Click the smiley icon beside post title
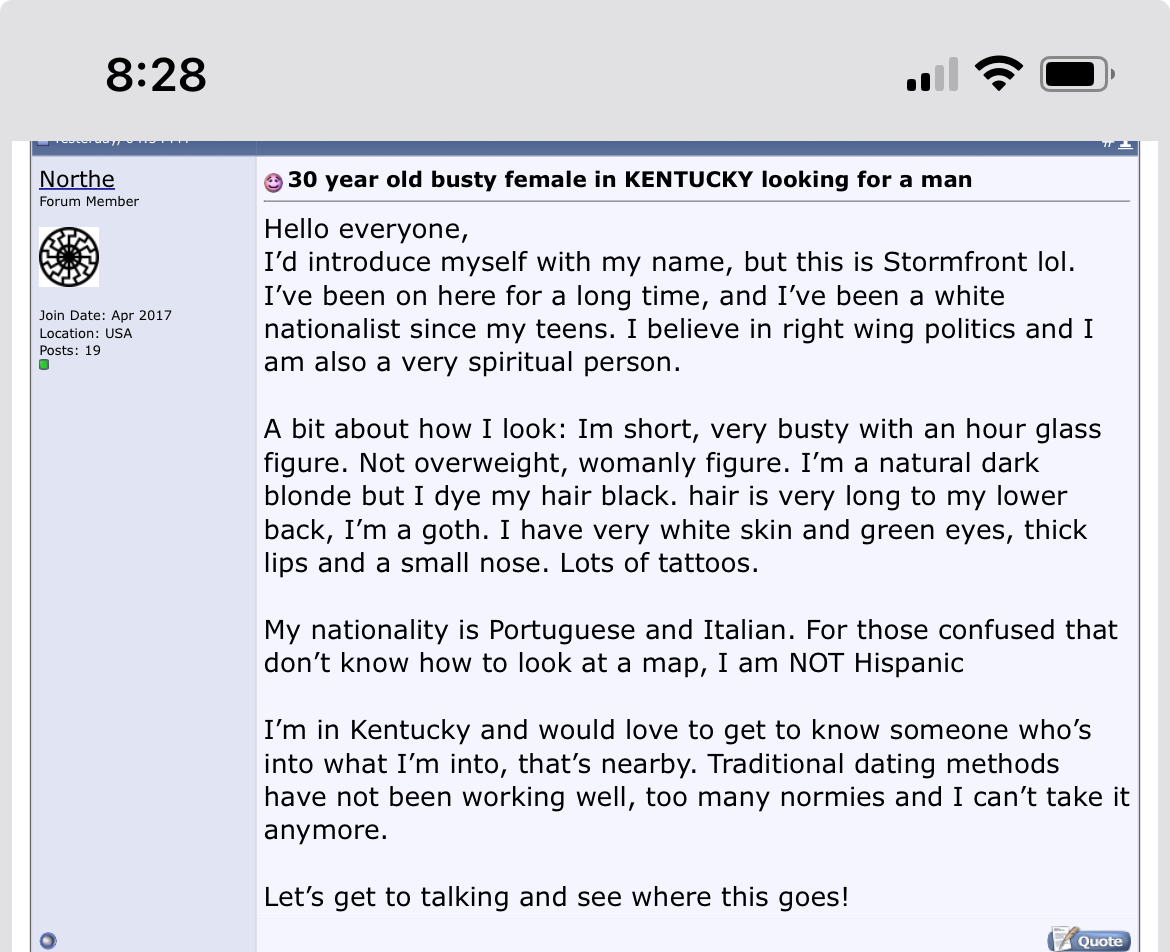The image size is (1170, 952). click(x=274, y=182)
